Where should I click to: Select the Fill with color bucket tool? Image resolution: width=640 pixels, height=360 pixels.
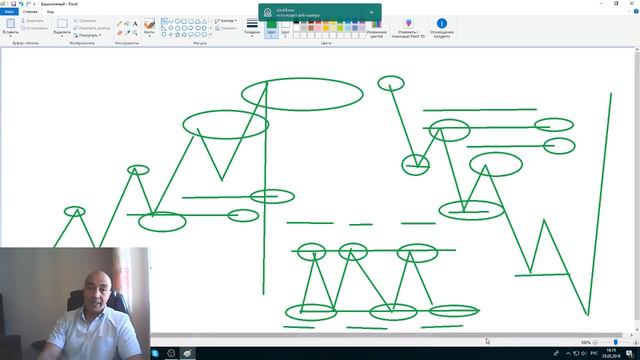(127, 24)
